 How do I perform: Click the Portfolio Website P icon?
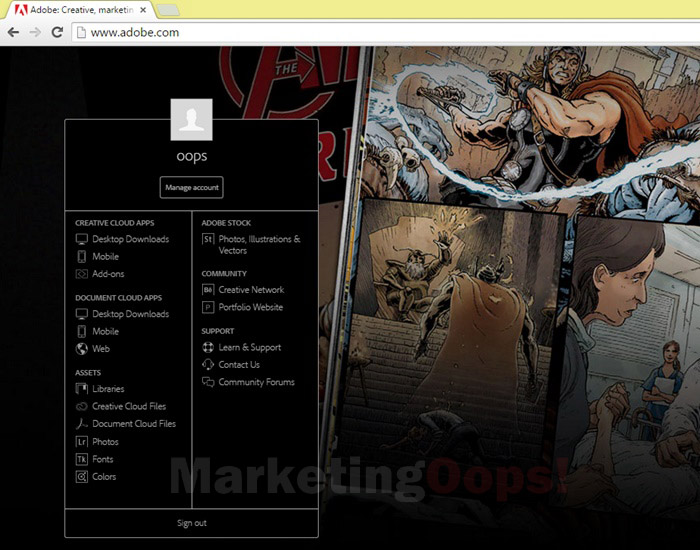(208, 307)
